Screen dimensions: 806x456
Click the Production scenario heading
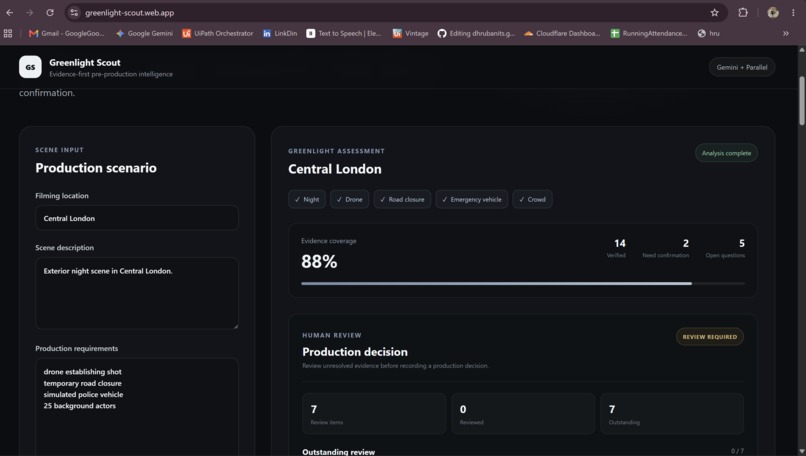(96, 168)
